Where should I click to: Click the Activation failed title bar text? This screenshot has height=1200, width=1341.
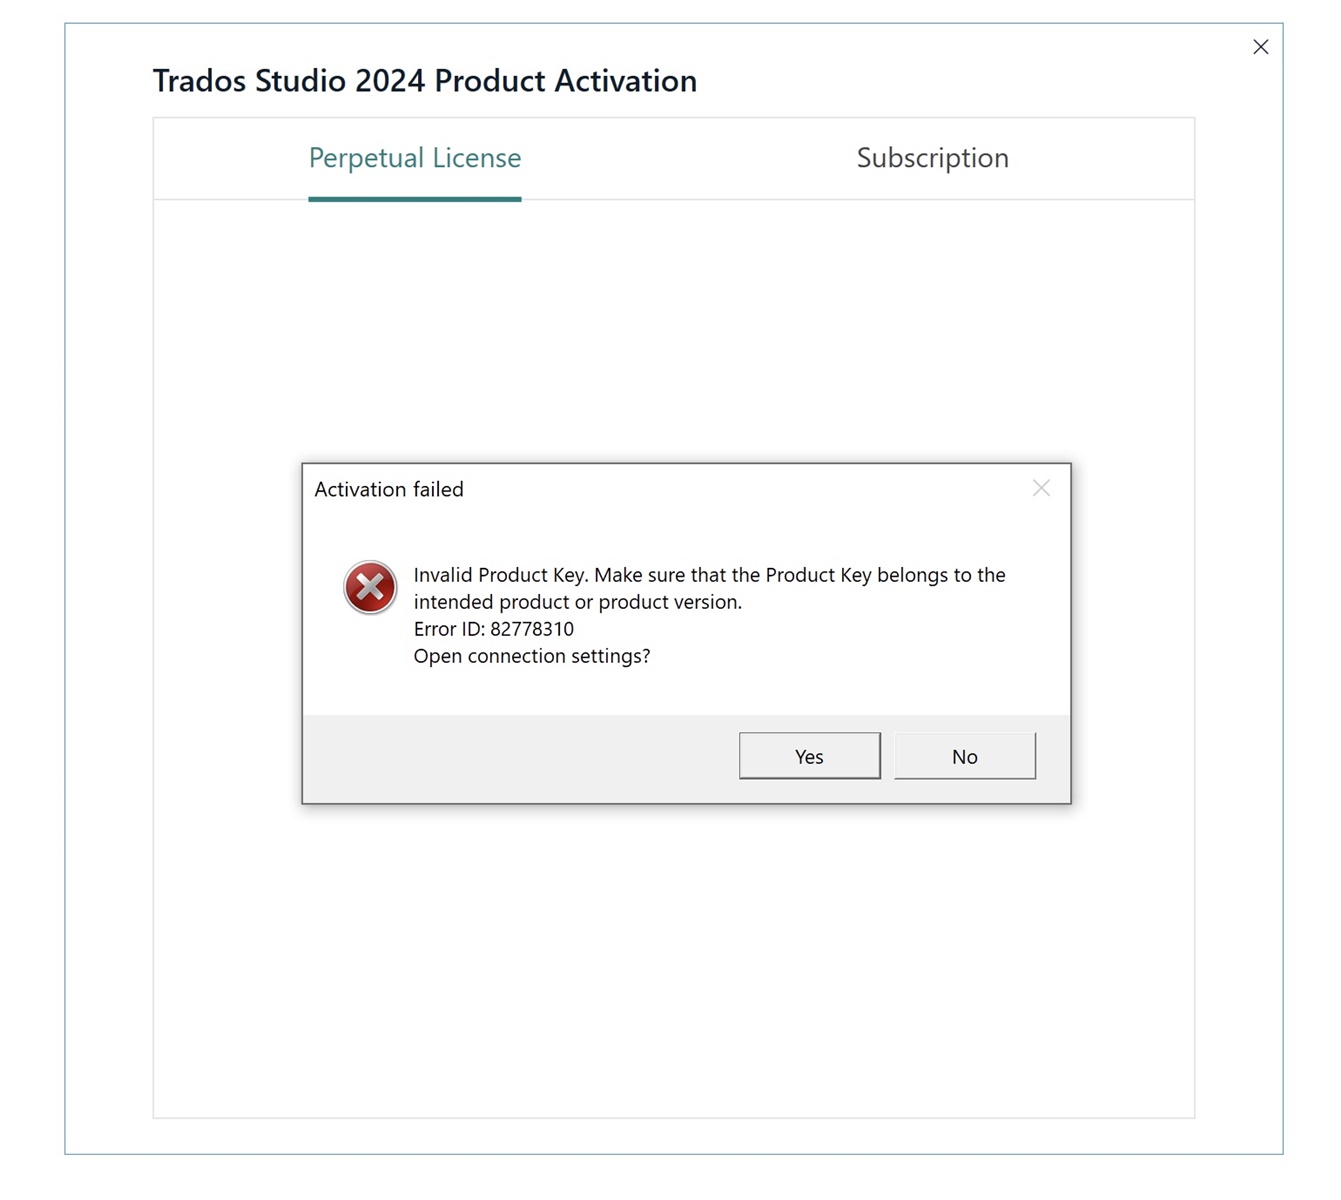(x=389, y=489)
